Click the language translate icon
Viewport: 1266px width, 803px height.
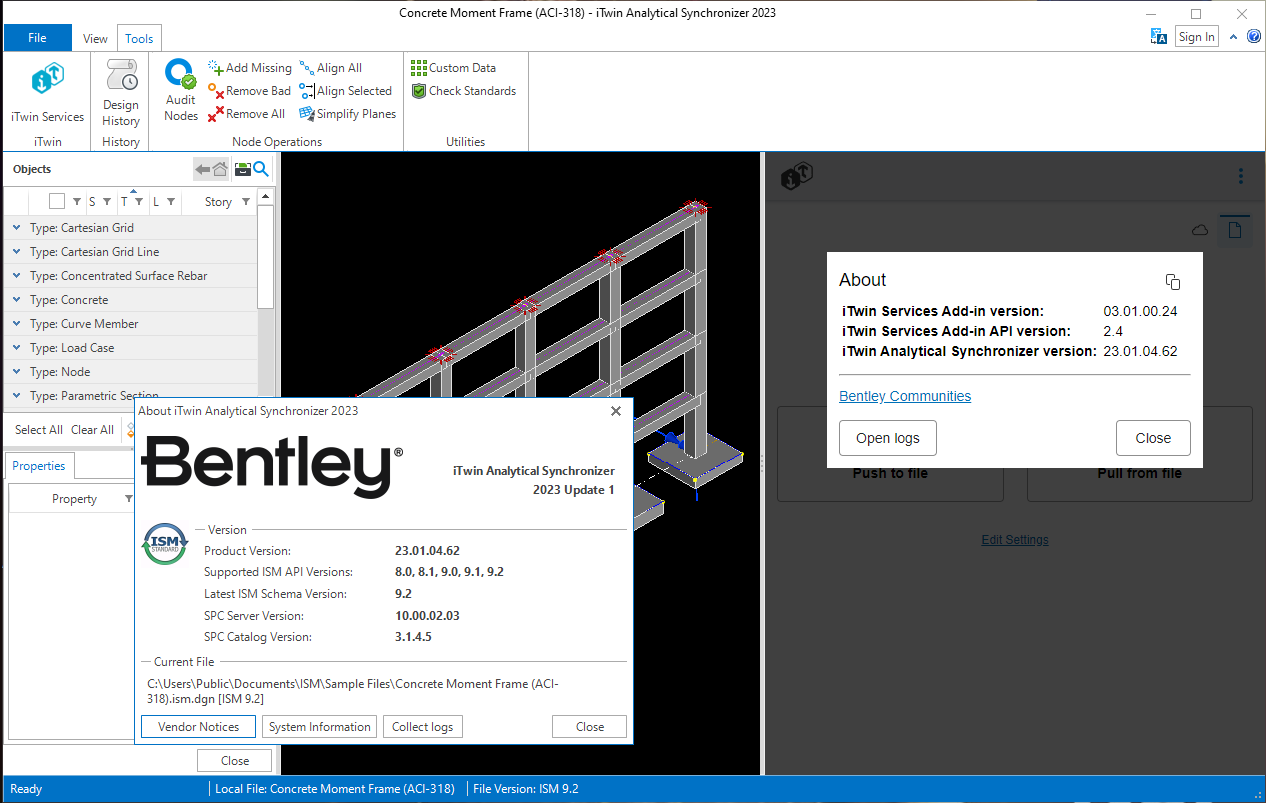(x=1160, y=37)
